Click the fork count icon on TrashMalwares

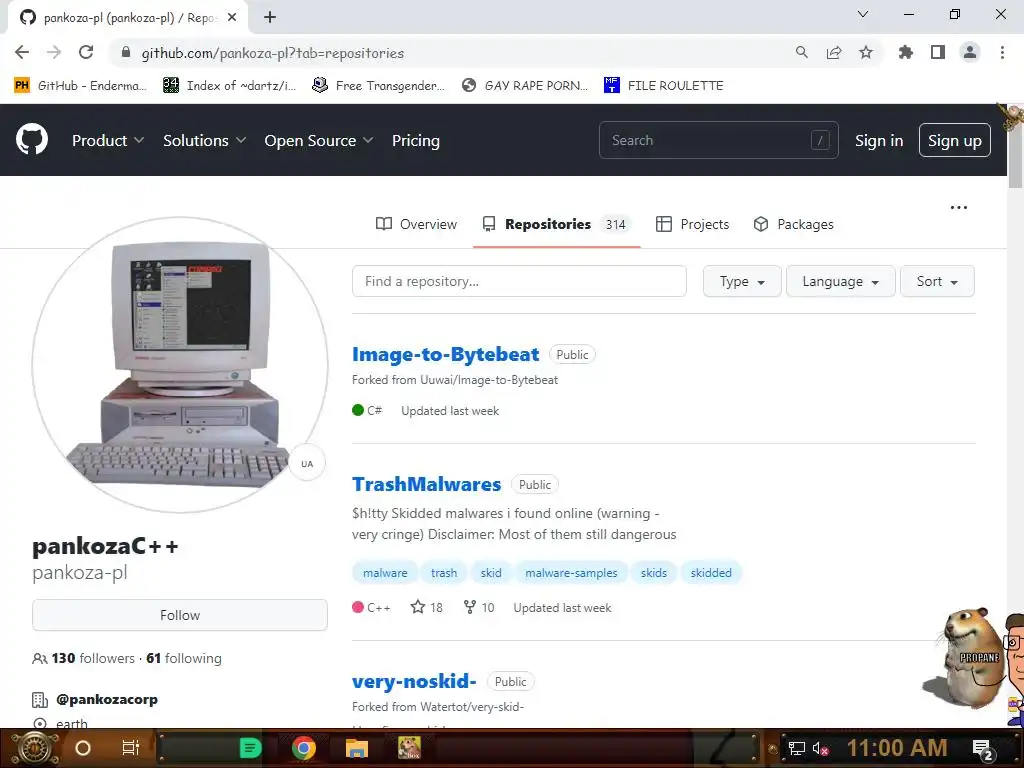(470, 607)
